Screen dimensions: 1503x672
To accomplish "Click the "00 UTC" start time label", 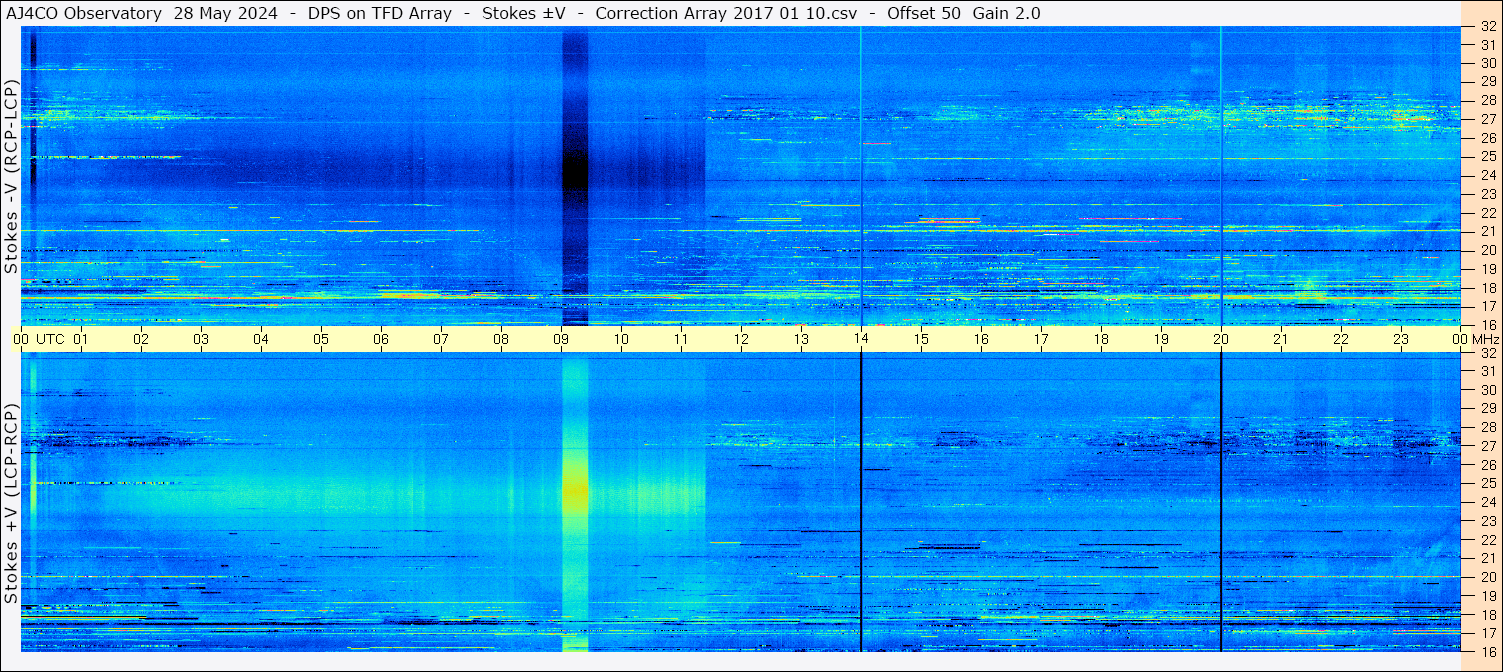I will [39, 339].
